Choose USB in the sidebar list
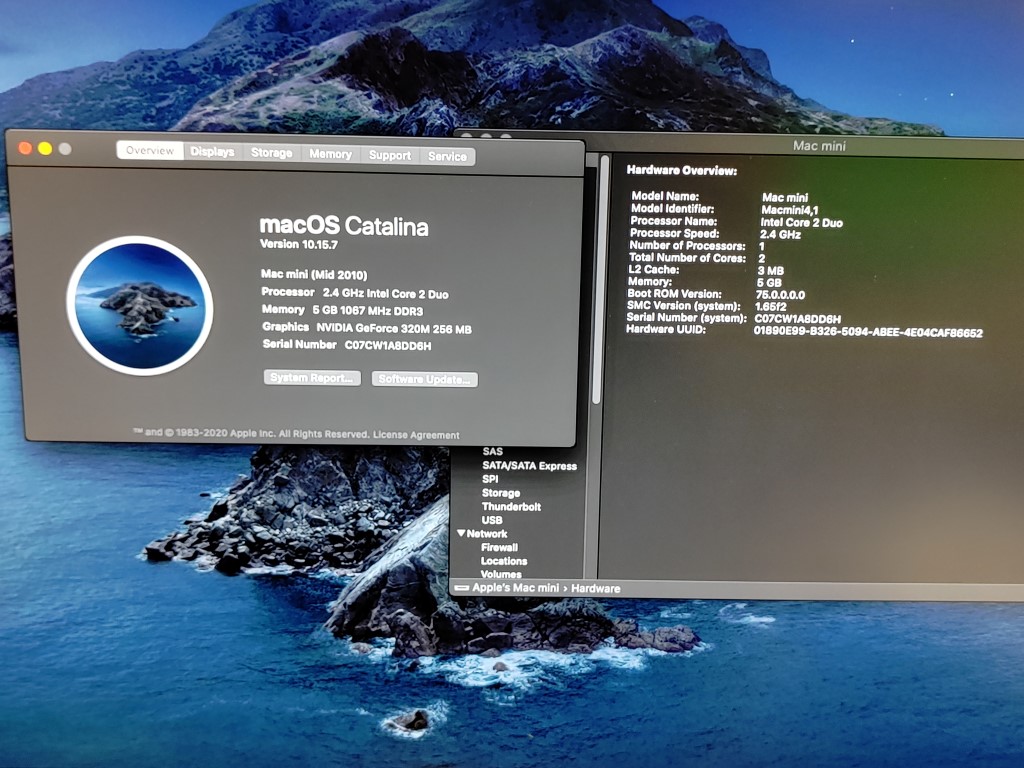Image resolution: width=1024 pixels, height=768 pixels. pyautogui.click(x=492, y=521)
